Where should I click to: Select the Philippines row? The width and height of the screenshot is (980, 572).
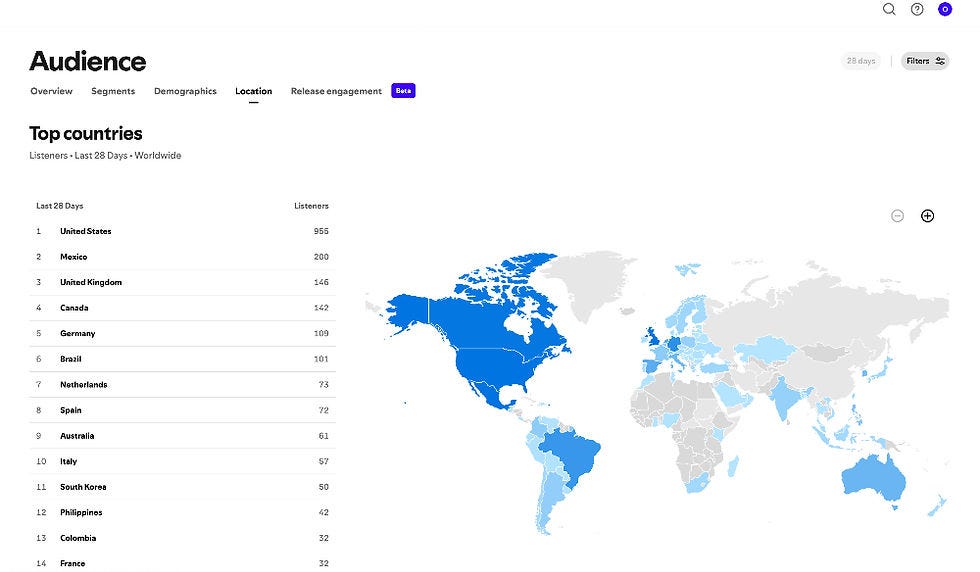(182, 513)
